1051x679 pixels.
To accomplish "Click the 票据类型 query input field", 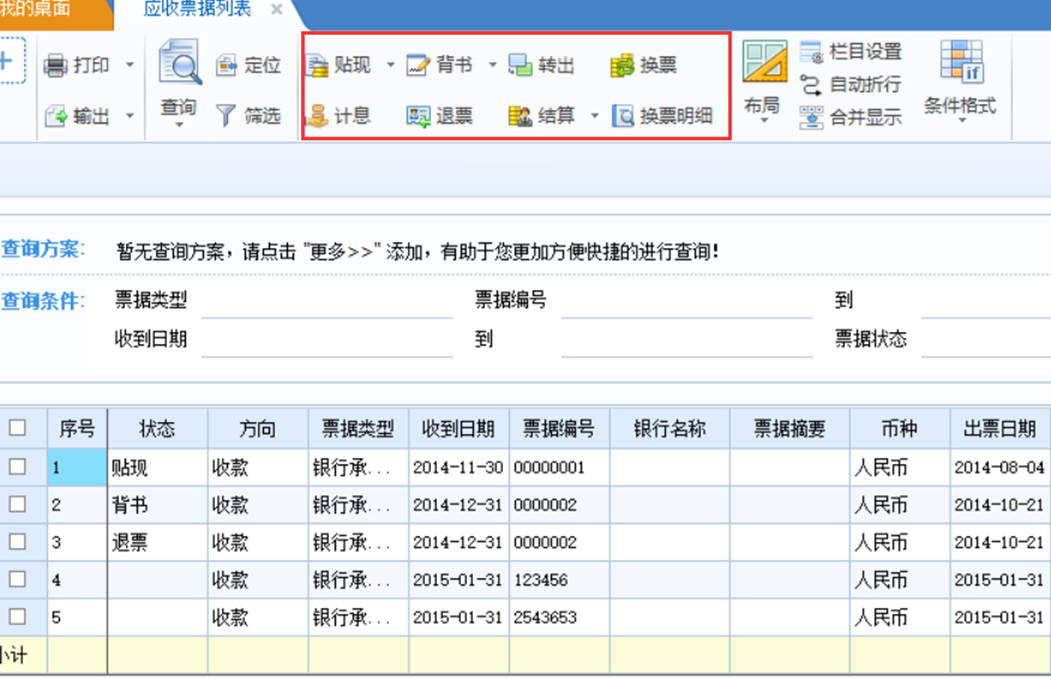I will click(327, 301).
